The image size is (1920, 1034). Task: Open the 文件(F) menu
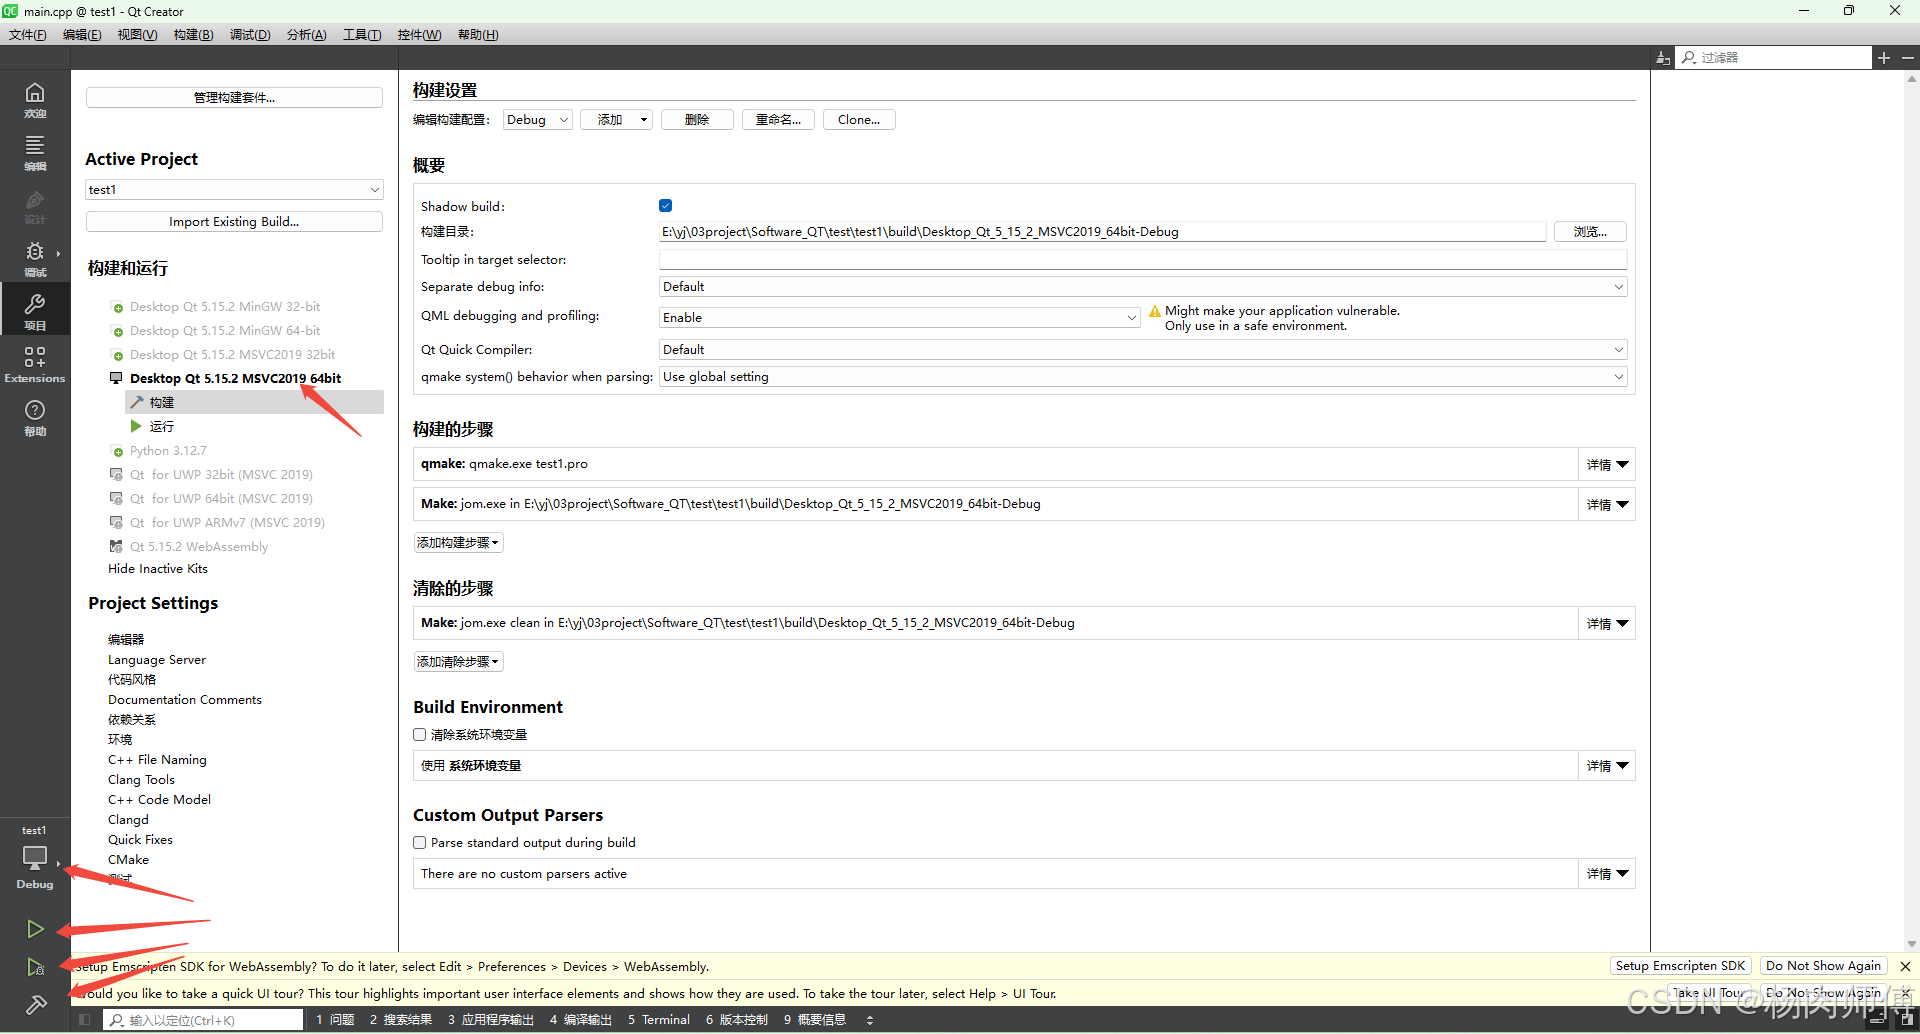point(28,35)
